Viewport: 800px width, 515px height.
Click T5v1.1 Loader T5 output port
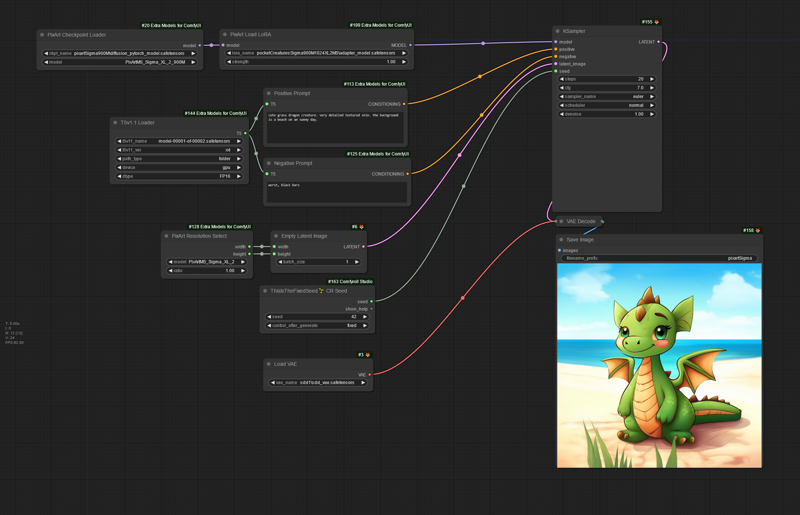[245, 133]
